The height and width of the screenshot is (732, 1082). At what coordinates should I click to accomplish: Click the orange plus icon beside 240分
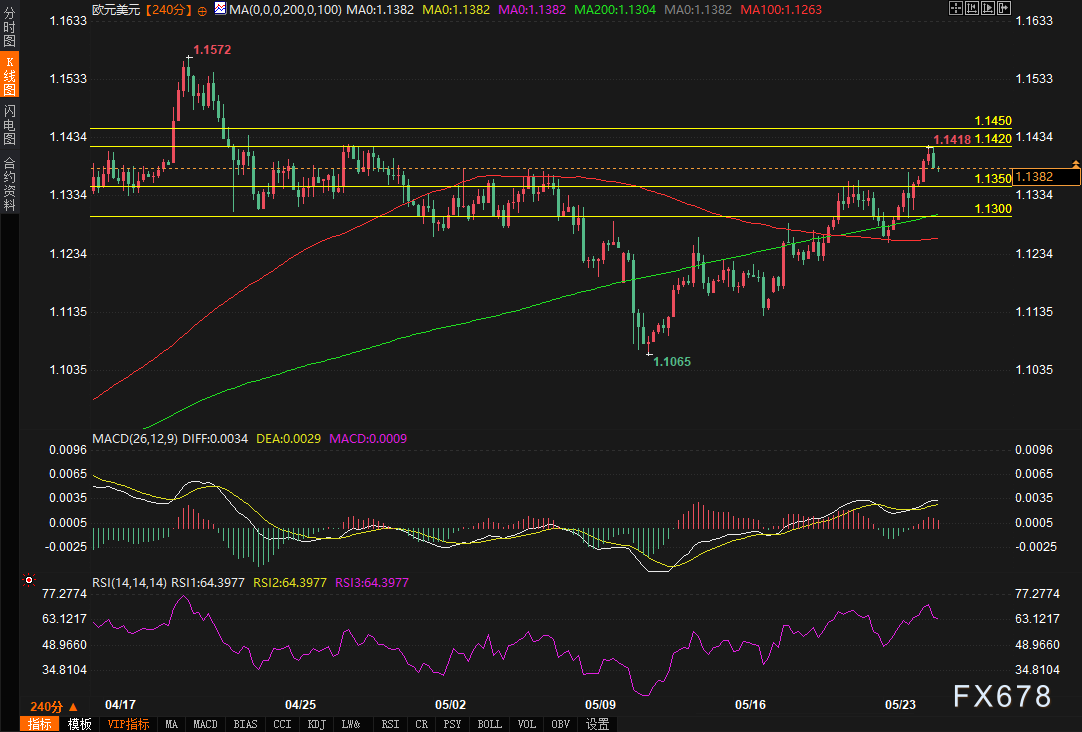(x=203, y=9)
